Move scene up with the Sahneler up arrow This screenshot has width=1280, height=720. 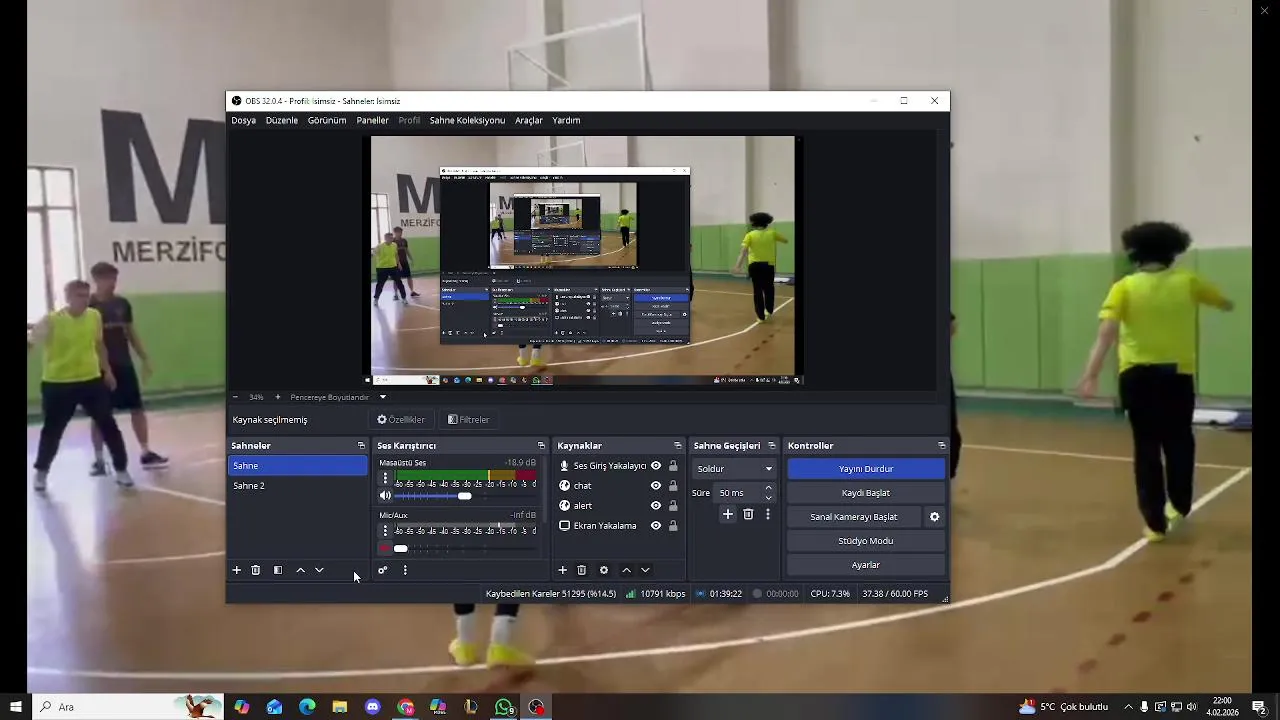tap(300, 570)
